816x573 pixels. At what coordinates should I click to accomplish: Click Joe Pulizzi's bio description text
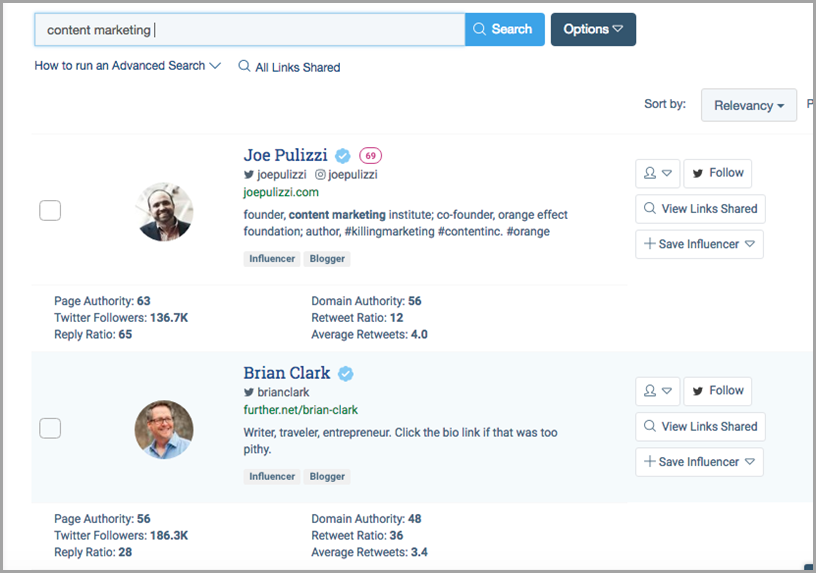[x=405, y=223]
